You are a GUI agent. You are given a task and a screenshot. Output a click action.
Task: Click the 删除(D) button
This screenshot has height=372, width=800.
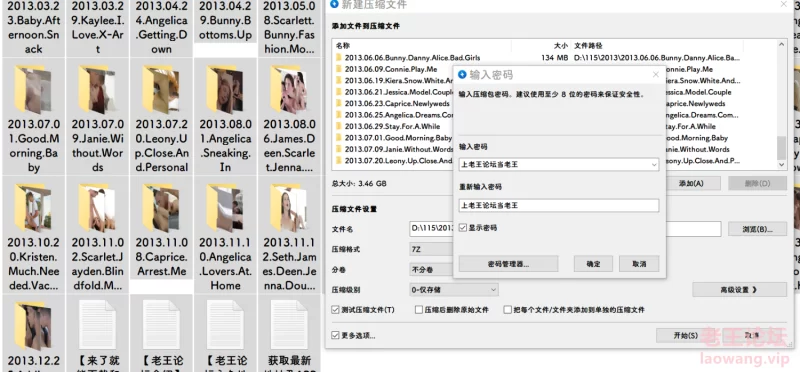click(757, 184)
